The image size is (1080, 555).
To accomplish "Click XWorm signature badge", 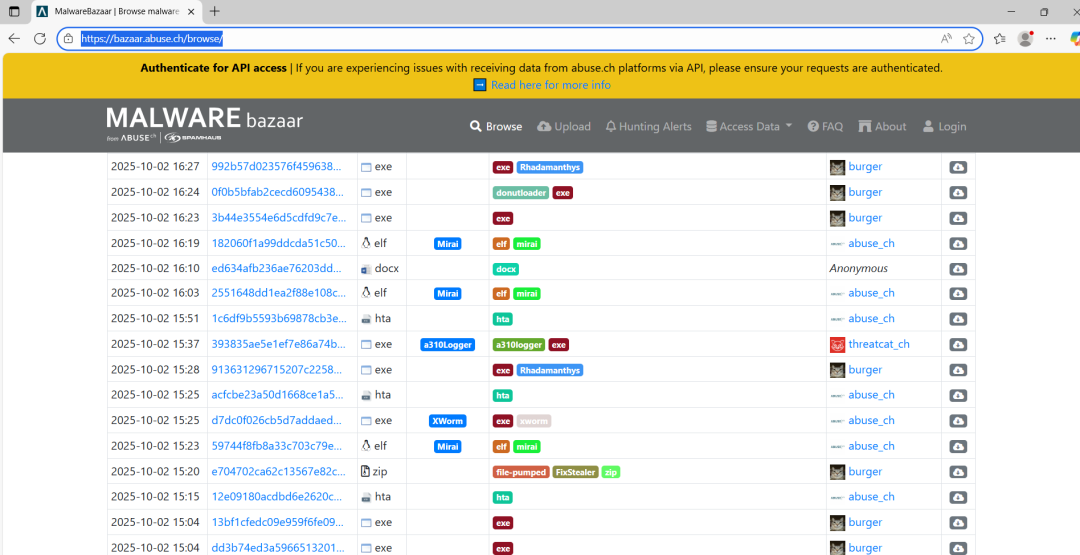I will coord(448,421).
